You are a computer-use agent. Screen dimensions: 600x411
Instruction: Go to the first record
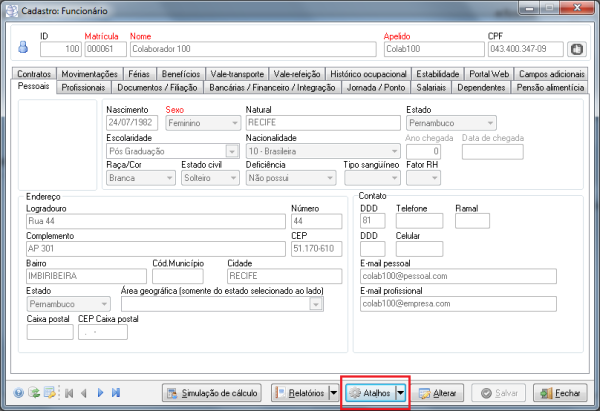pyautogui.click(x=68, y=393)
